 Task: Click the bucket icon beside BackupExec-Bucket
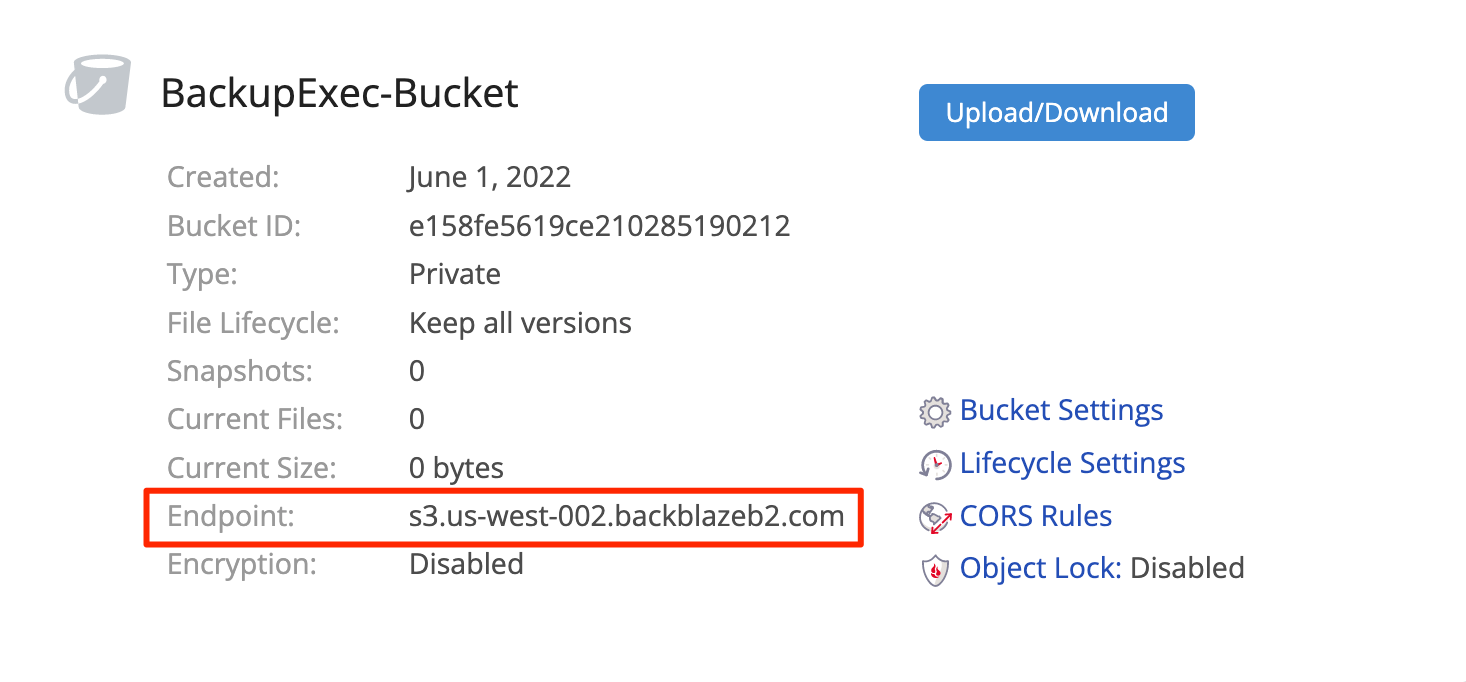point(97,85)
